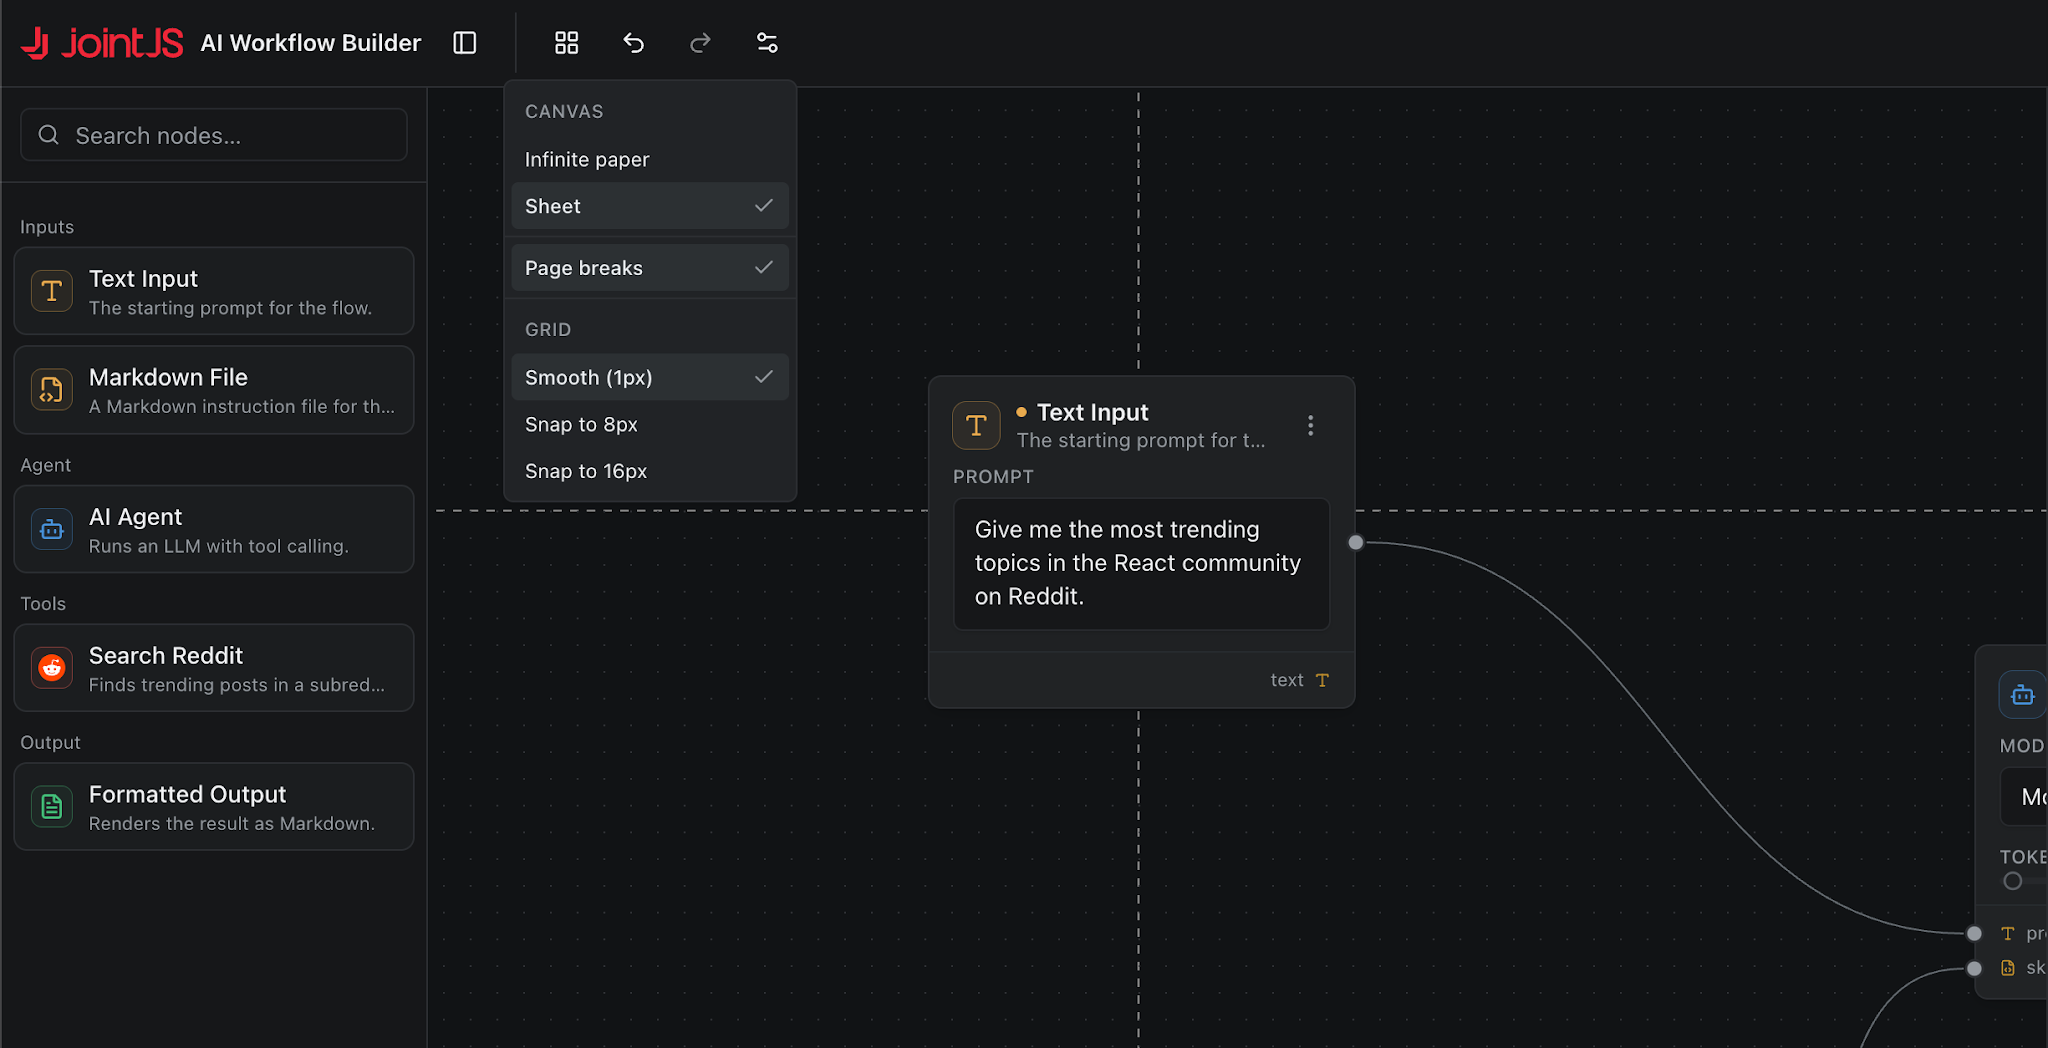The width and height of the screenshot is (2048, 1048).
Task: Click the skill file icon on agent node
Action: coord(2007,968)
